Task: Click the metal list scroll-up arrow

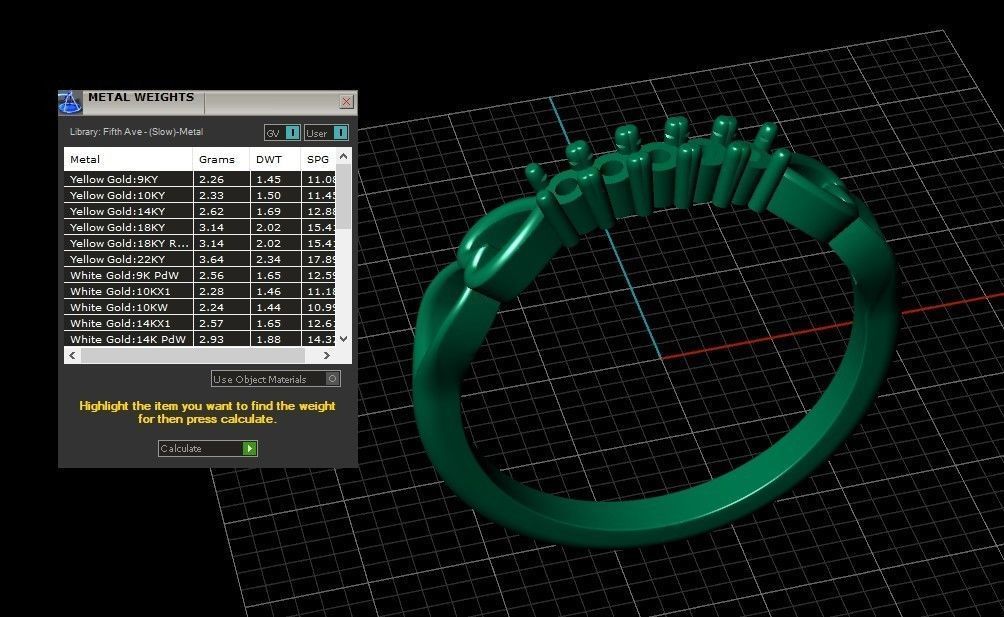Action: [x=344, y=156]
